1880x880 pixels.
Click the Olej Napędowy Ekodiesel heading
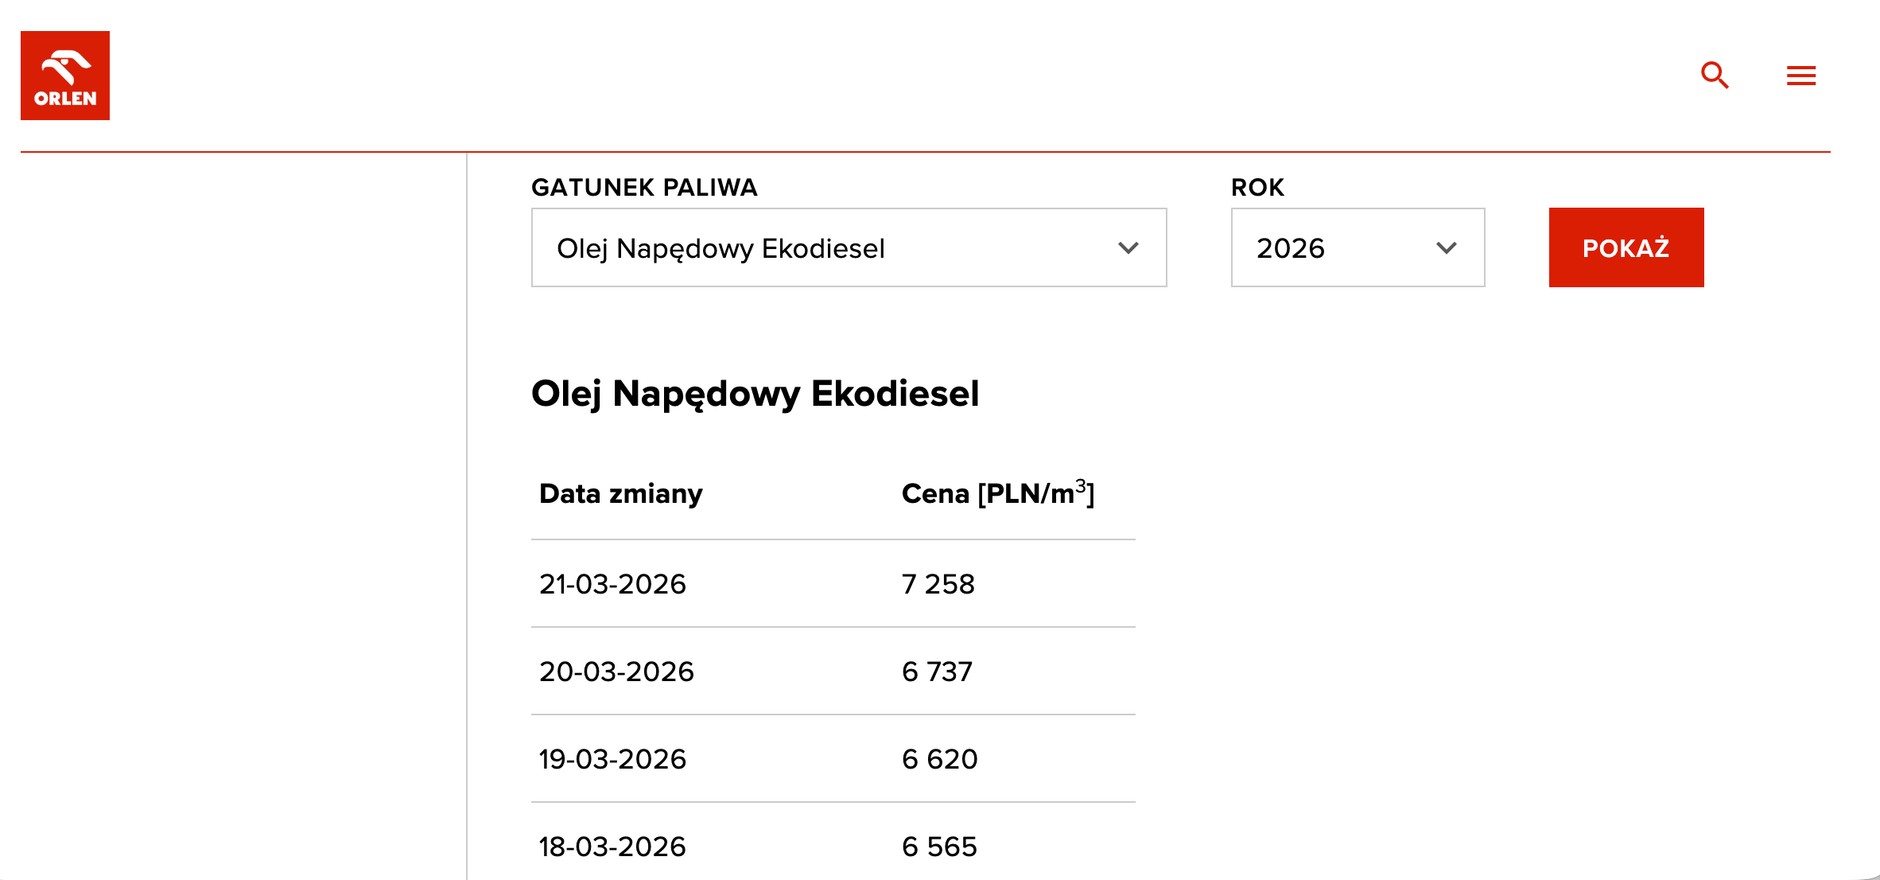coord(756,394)
